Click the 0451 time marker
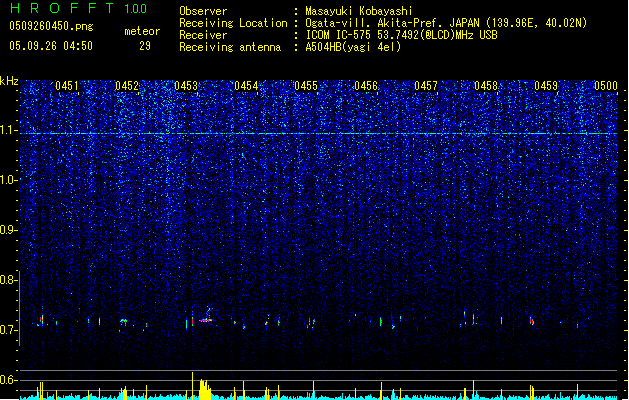The image size is (629, 400). coord(67,86)
